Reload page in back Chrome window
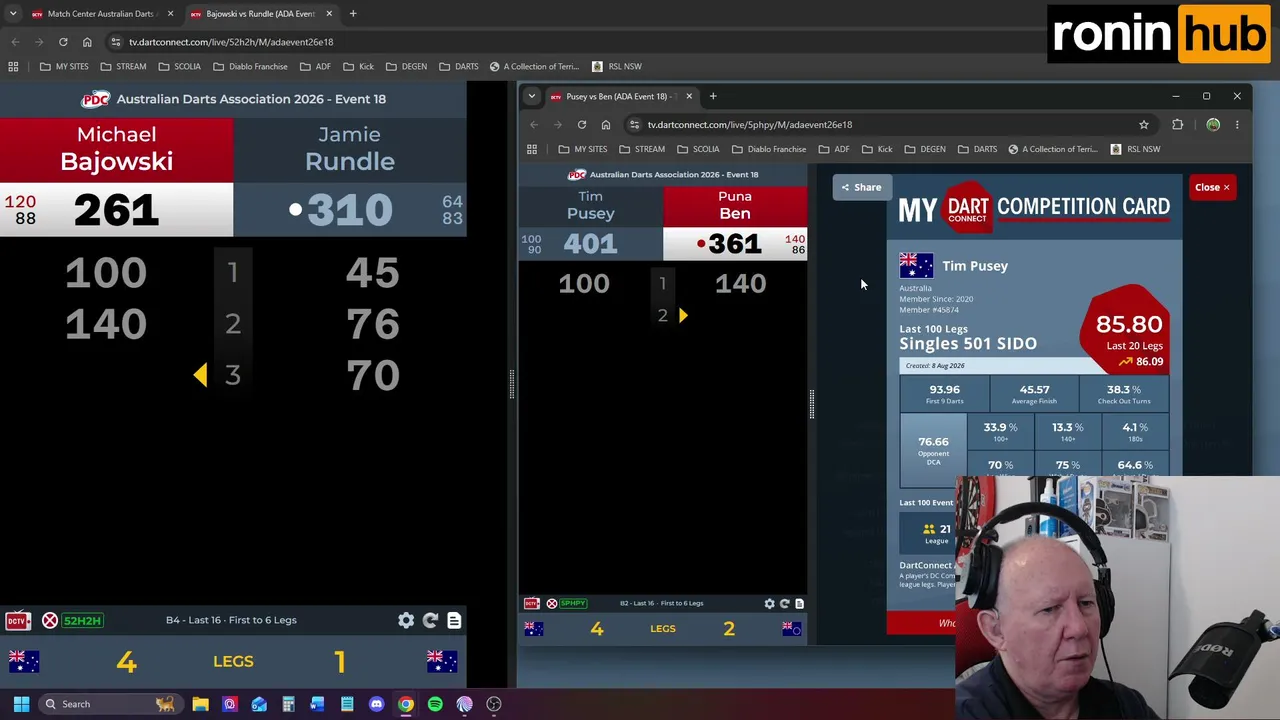The image size is (1280, 720). (x=63, y=42)
